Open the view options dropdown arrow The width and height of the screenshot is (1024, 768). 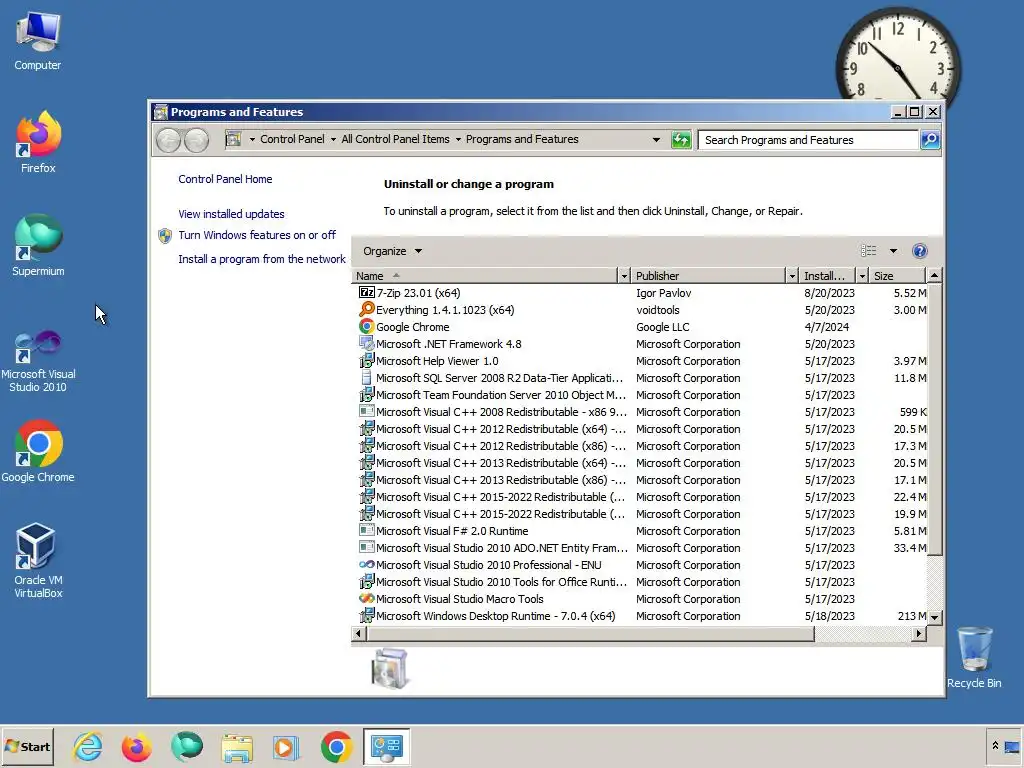pos(893,251)
